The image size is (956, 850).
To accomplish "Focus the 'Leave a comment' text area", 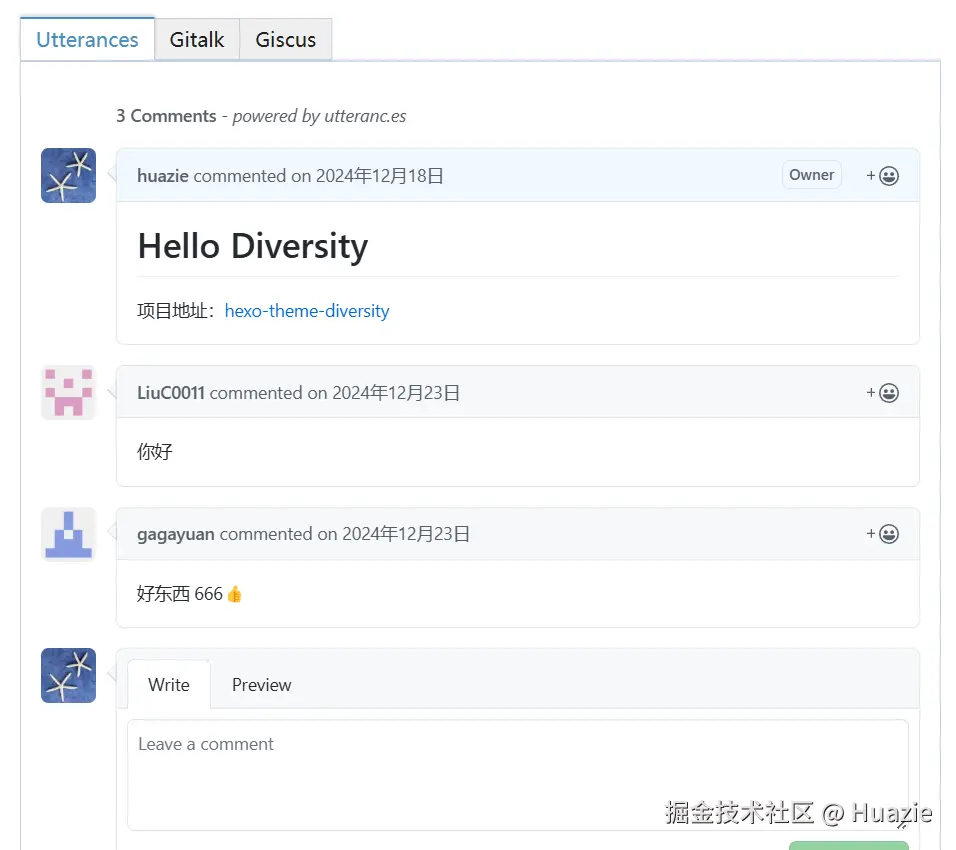I will [518, 775].
